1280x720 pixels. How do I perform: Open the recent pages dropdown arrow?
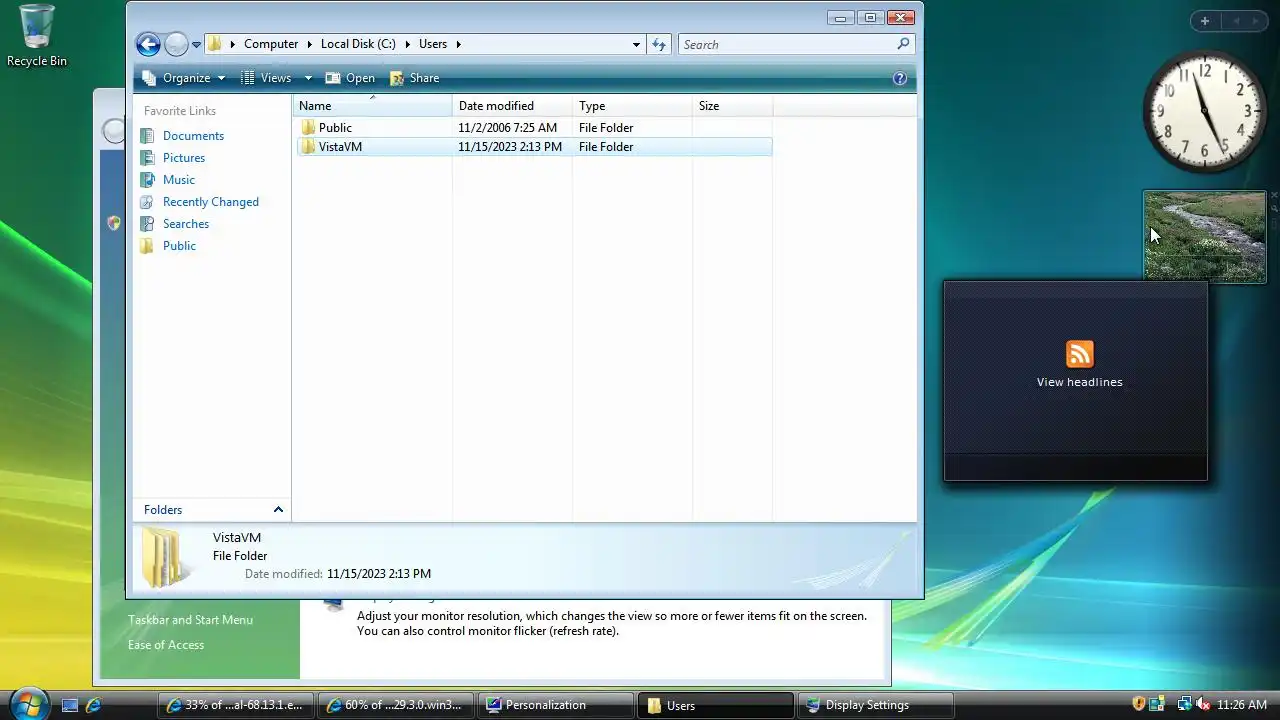pyautogui.click(x=196, y=45)
